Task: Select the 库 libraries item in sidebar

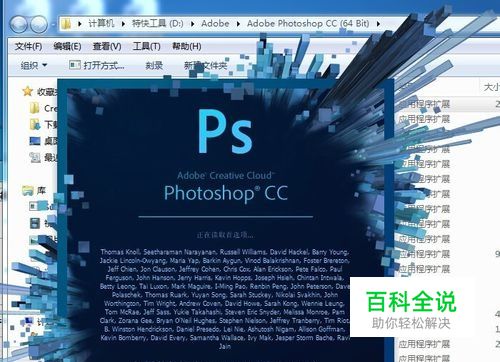Action: (x=34, y=190)
